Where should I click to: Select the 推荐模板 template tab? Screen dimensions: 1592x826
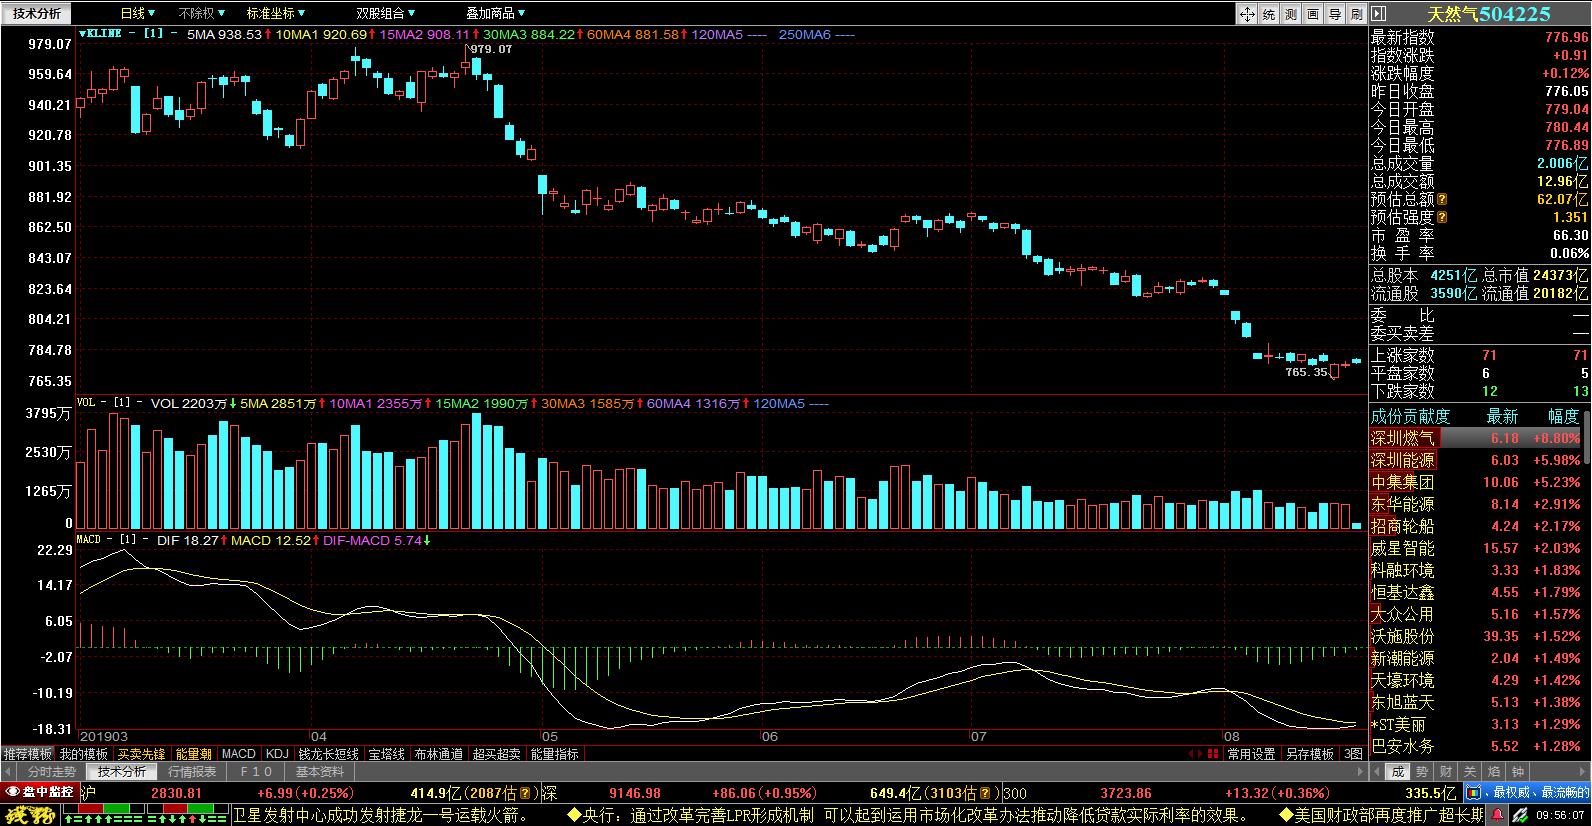click(x=27, y=754)
